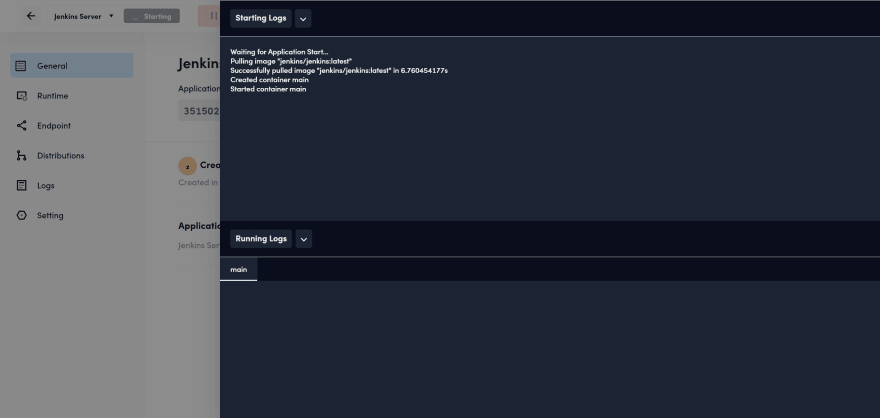Open the Jenkins Server application dropdown
The image size is (880, 418).
84,16
